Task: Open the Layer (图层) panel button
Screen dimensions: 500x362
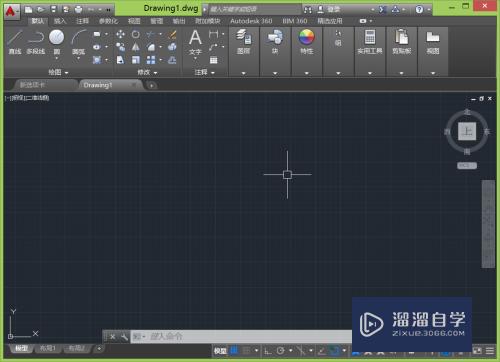Action: click(243, 41)
